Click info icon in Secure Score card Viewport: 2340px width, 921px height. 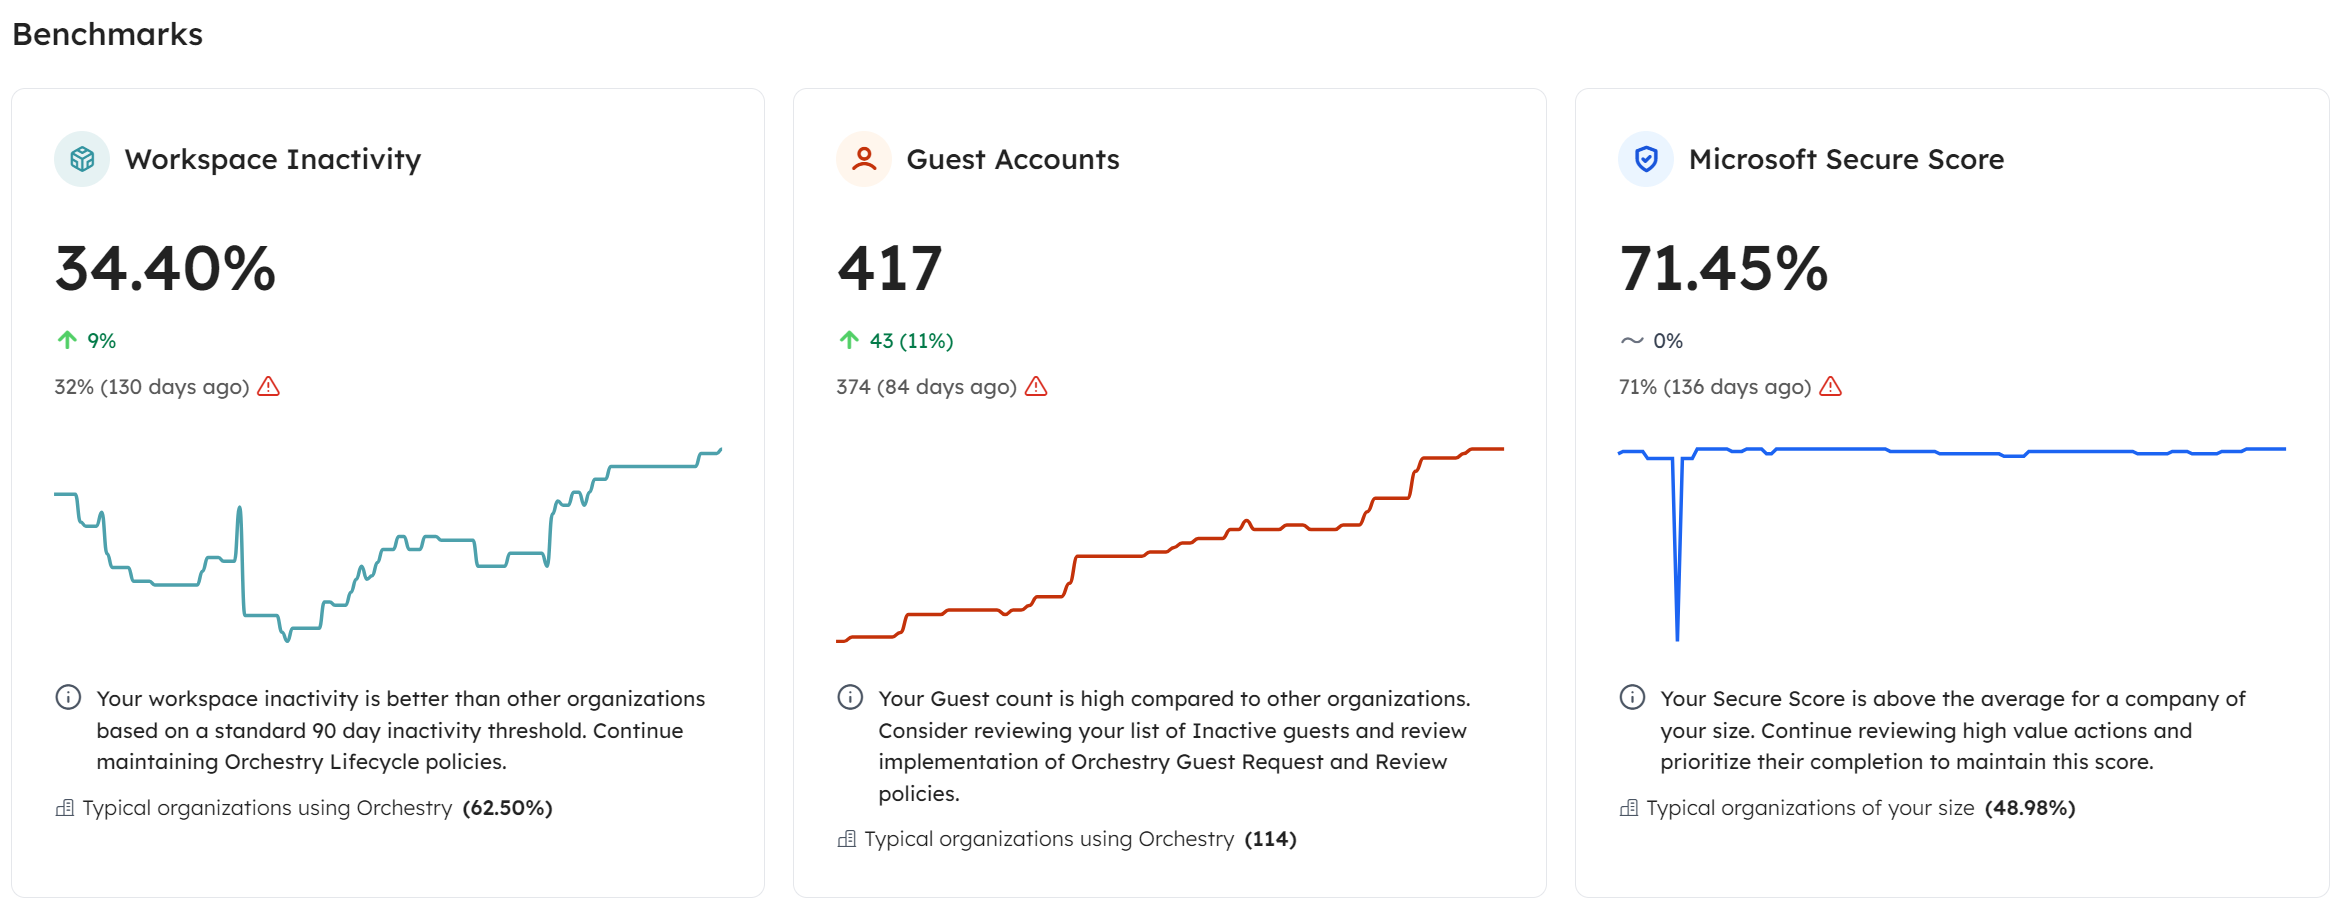[1632, 697]
